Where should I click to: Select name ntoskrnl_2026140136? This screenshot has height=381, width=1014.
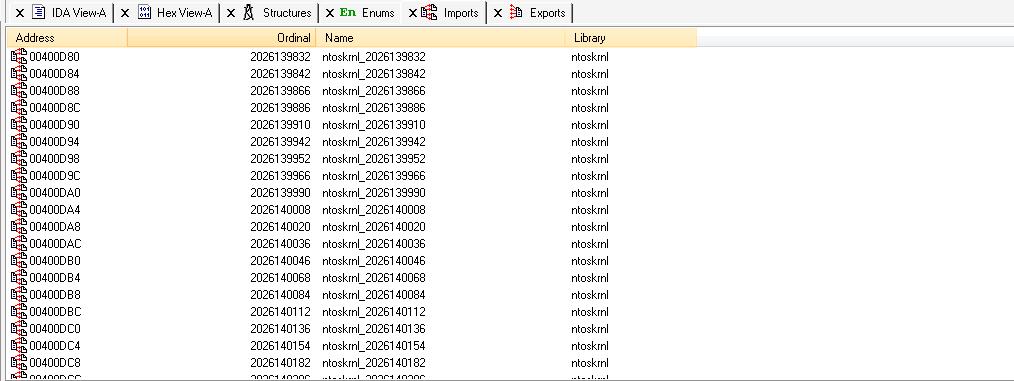click(x=374, y=329)
